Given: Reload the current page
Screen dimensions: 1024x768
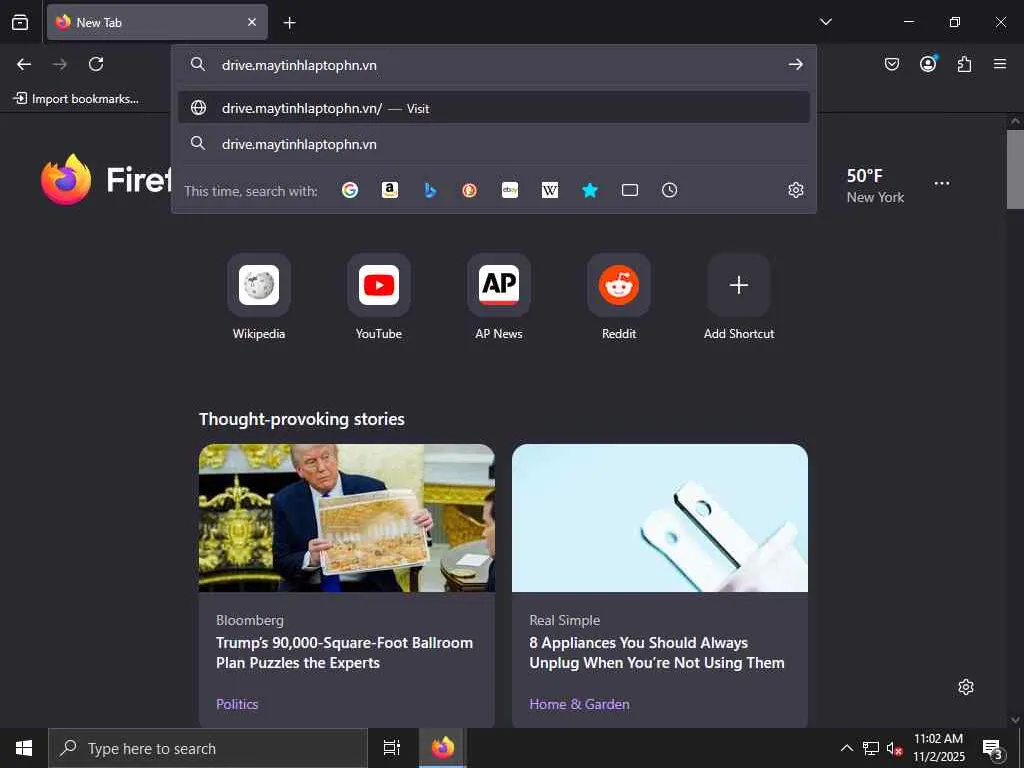Looking at the screenshot, I should click(x=96, y=64).
